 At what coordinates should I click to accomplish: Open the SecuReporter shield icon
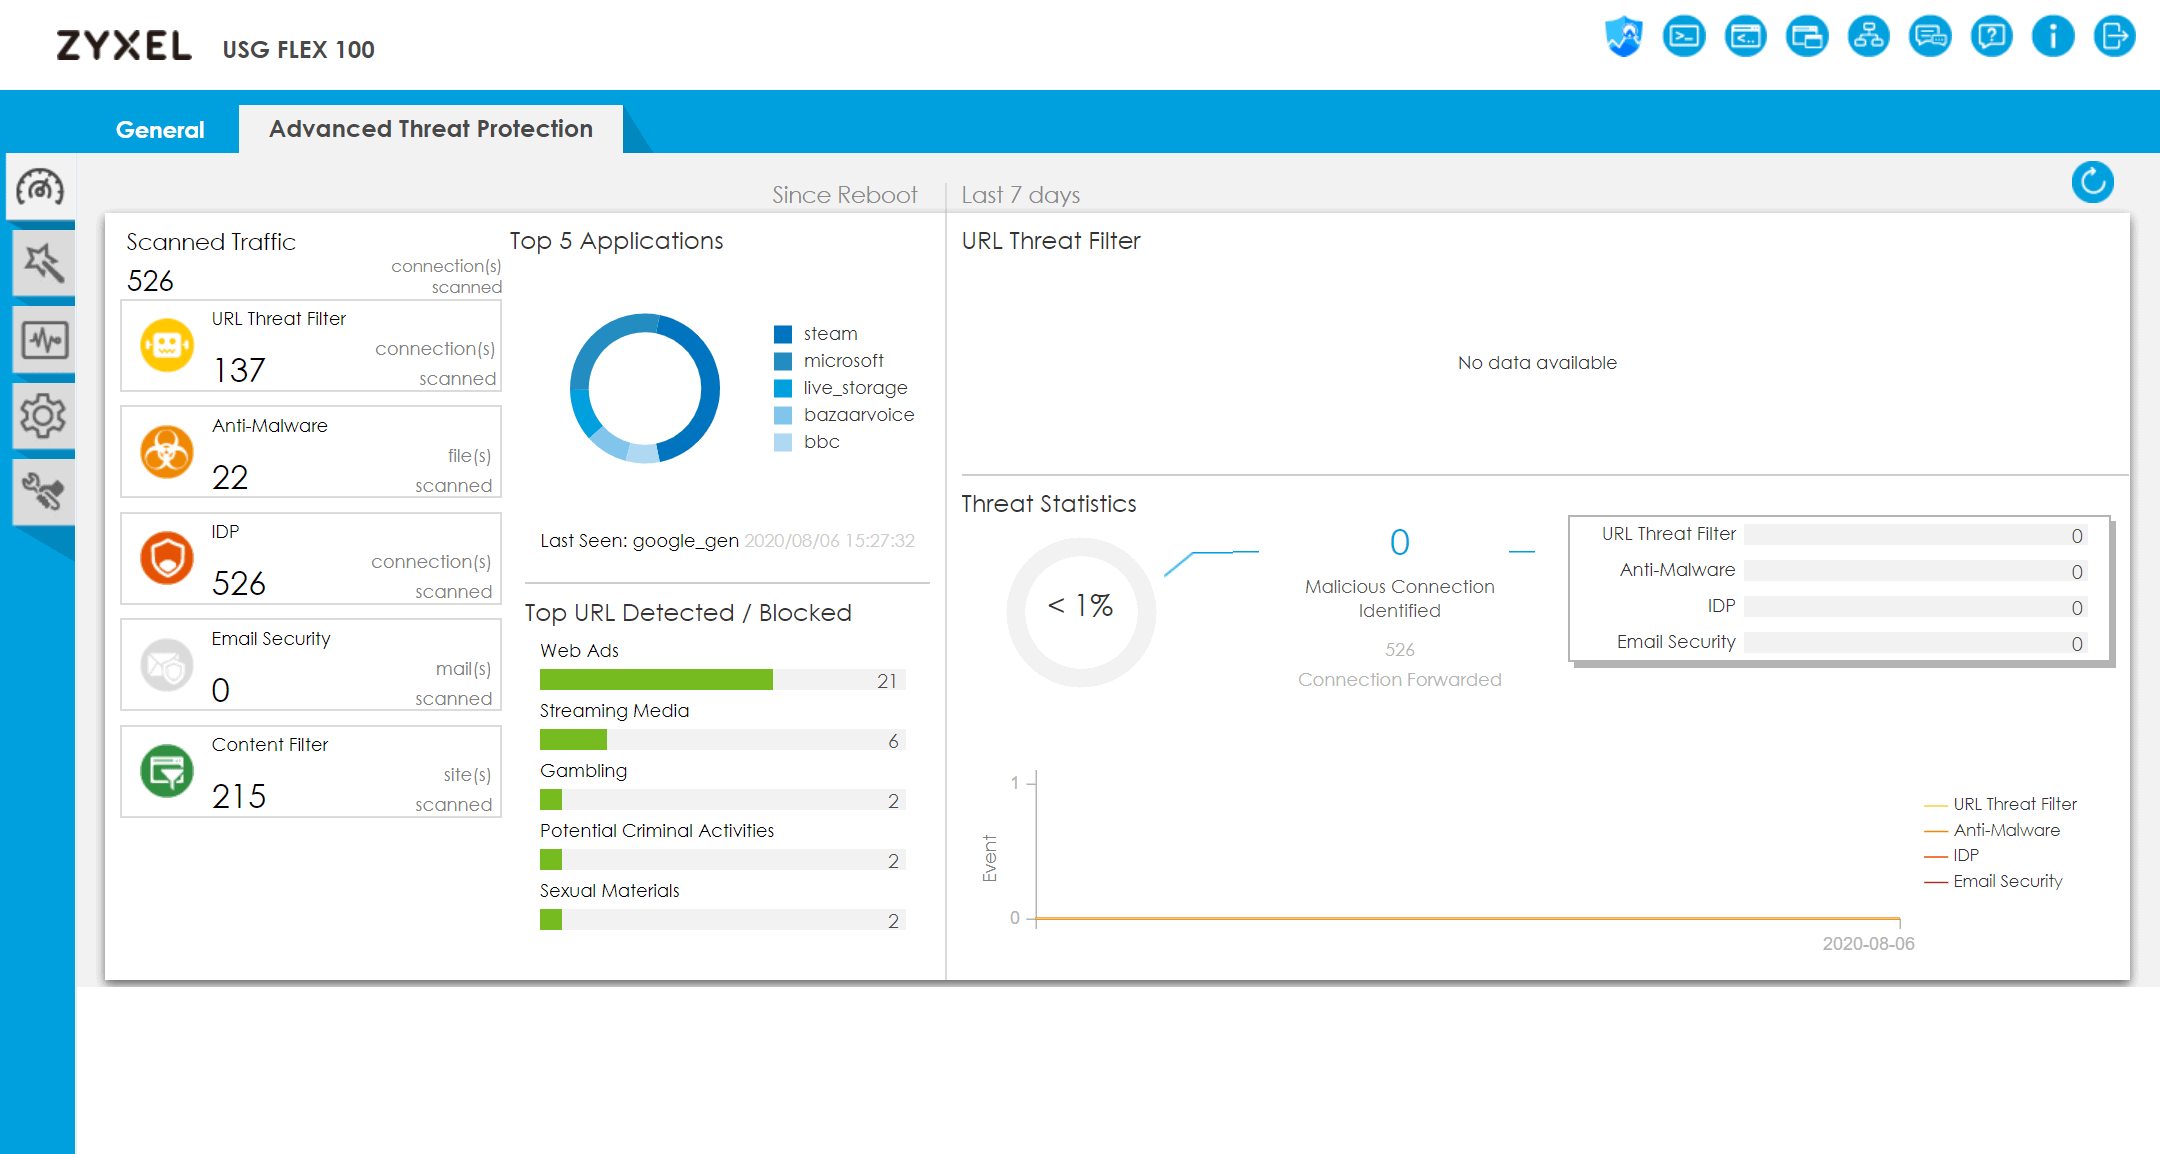click(1624, 38)
